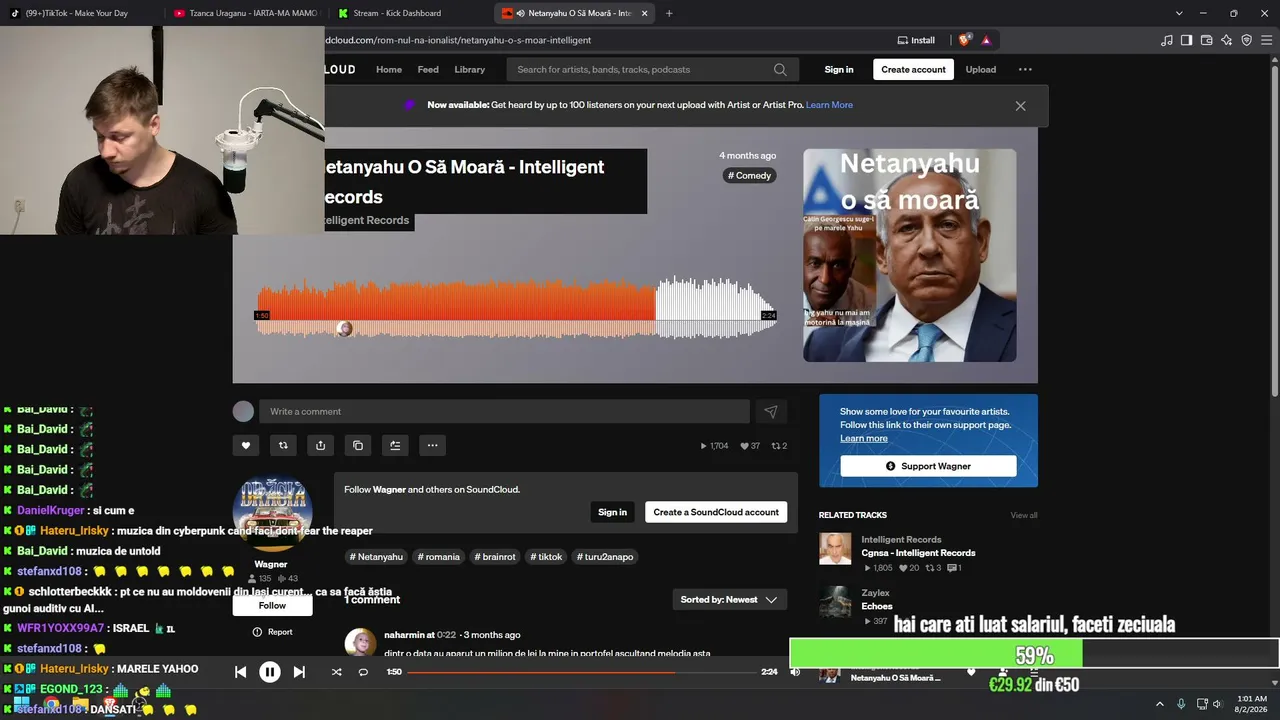Open the media control music note icon
This screenshot has height=720, width=1280.
point(1167,40)
